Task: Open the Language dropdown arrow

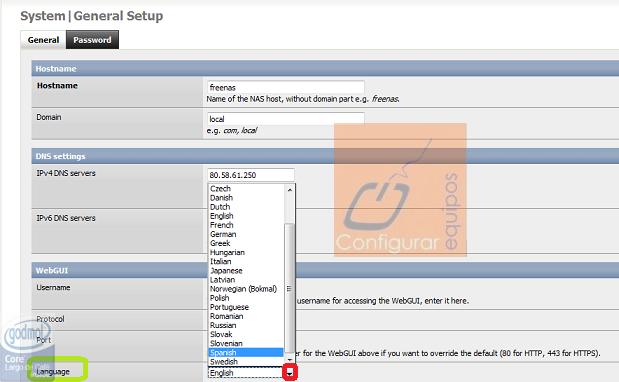Action: [x=290, y=373]
